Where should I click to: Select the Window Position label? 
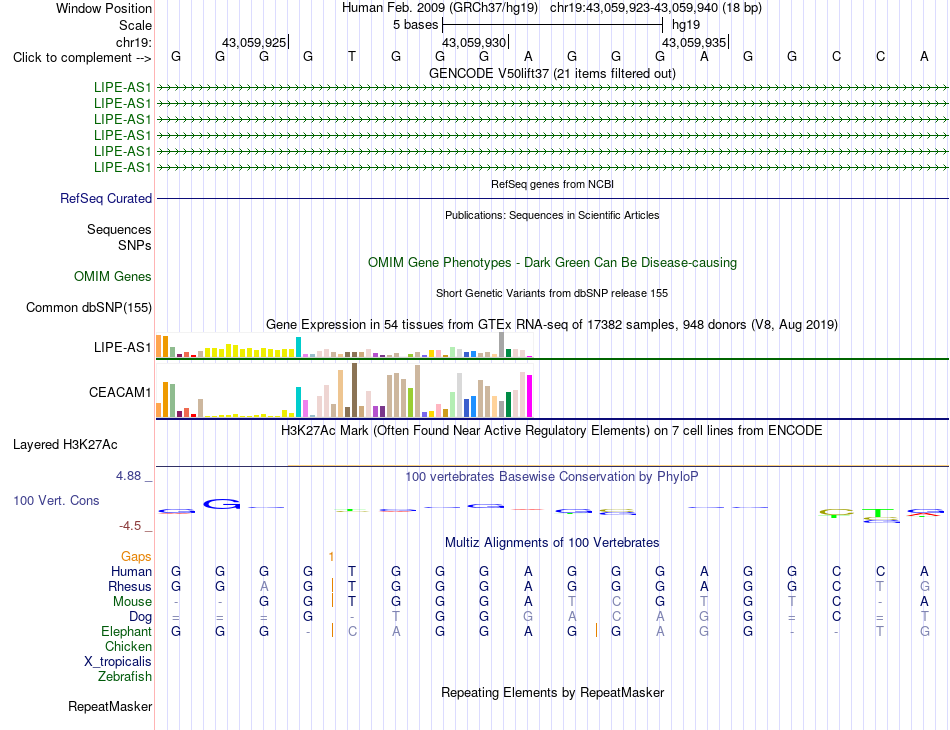[x=104, y=8]
